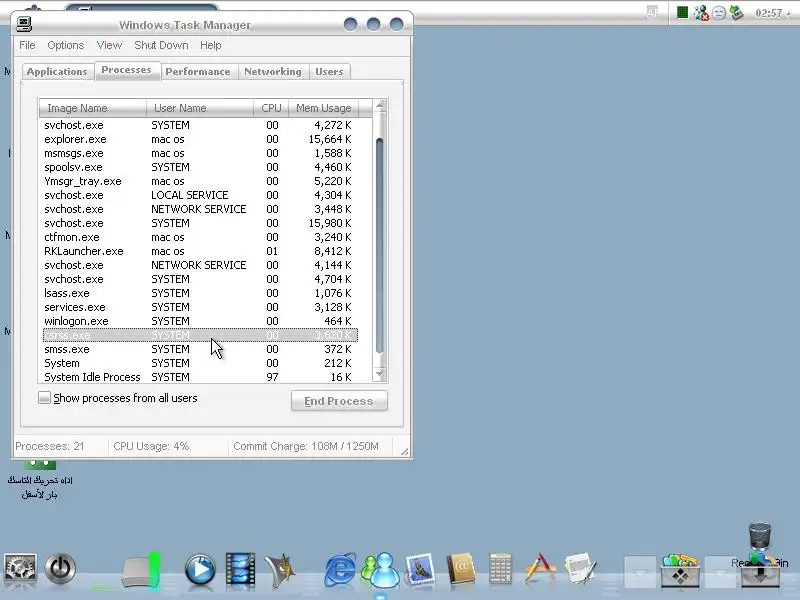This screenshot has height=600, width=800.
Task: Click the power button dock icon
Action: [x=60, y=568]
